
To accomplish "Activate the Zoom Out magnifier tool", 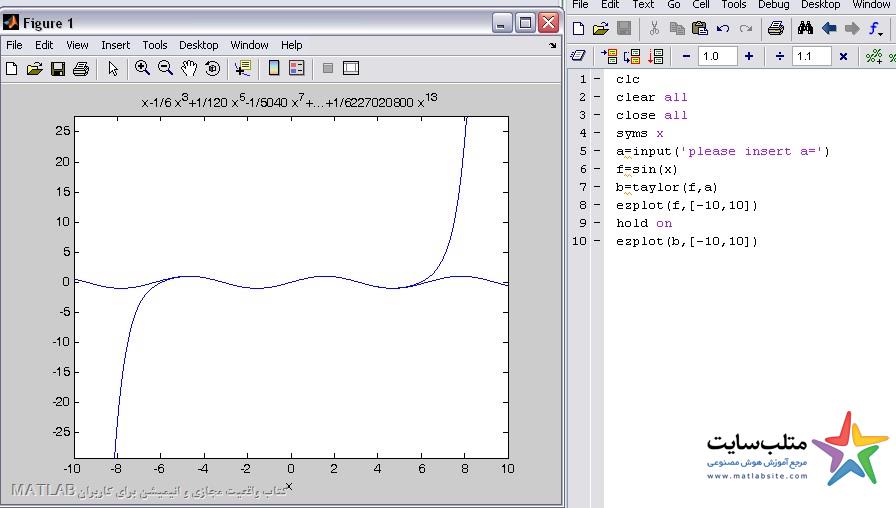I will pyautogui.click(x=166, y=69).
